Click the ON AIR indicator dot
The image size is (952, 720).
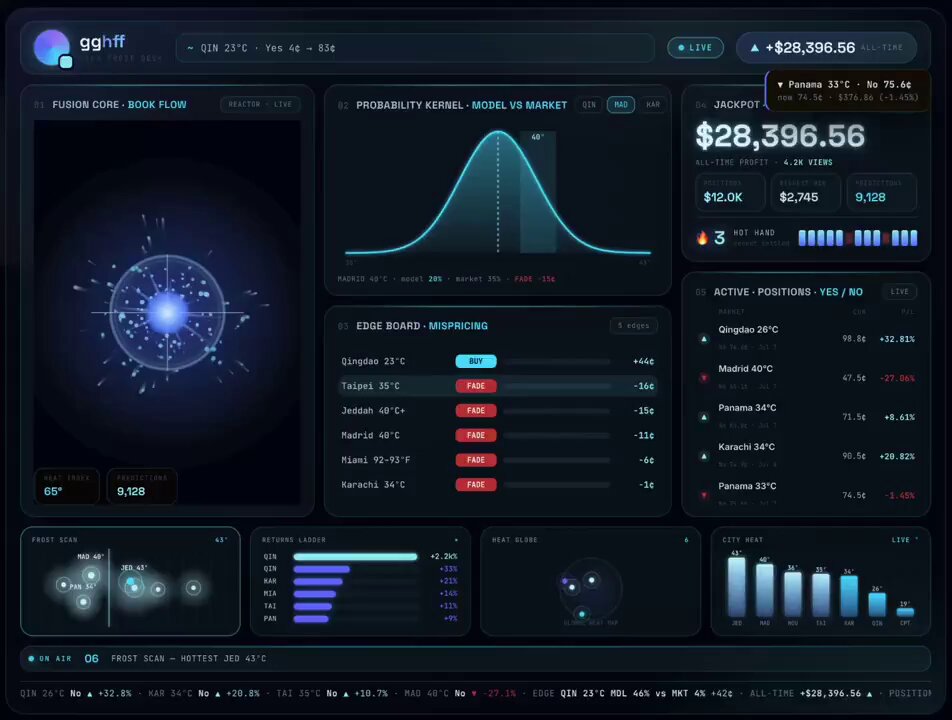click(x=31, y=658)
